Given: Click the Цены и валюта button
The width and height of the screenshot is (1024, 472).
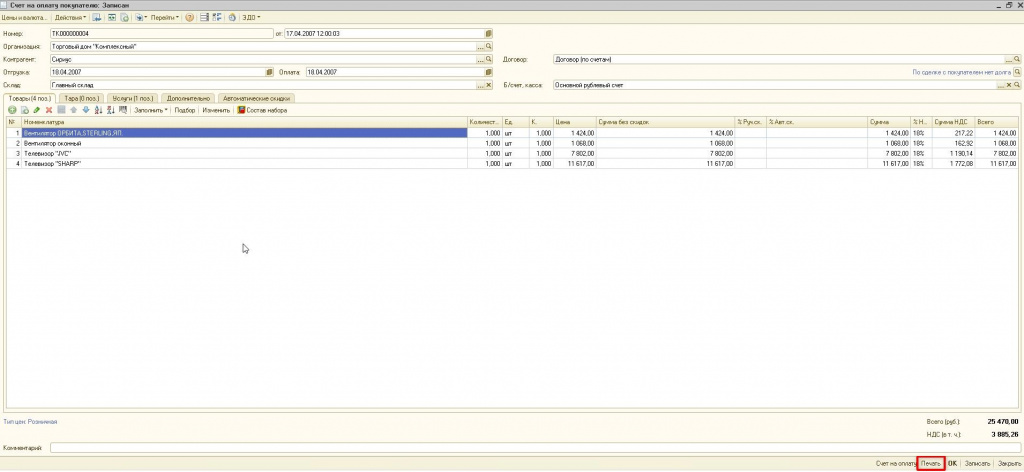Looking at the screenshot, I should (24, 18).
